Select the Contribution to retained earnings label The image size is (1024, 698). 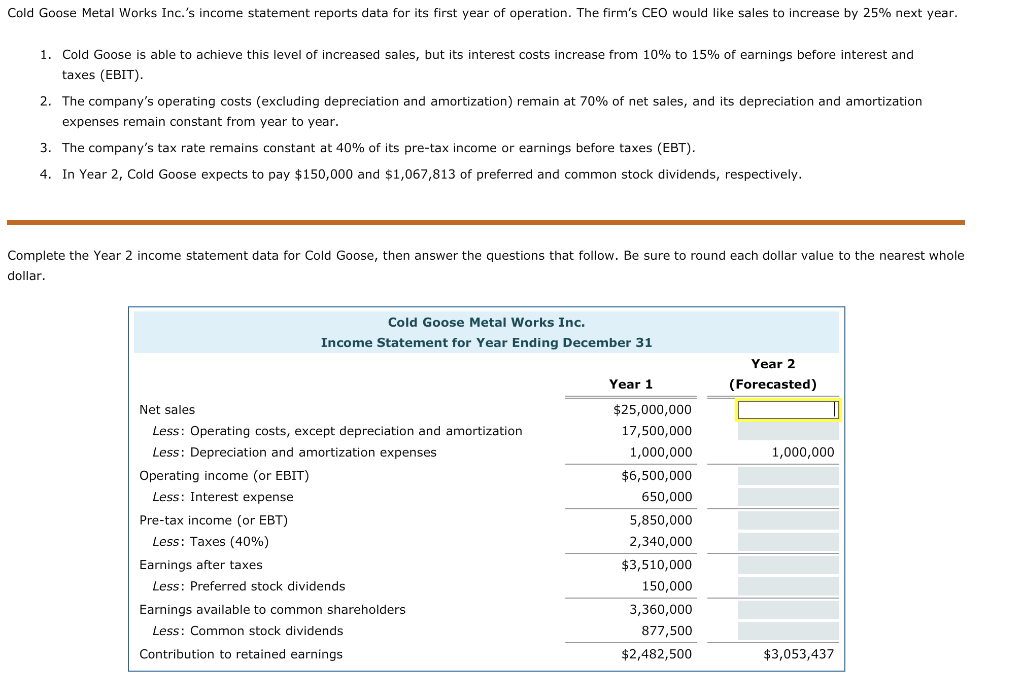point(240,653)
